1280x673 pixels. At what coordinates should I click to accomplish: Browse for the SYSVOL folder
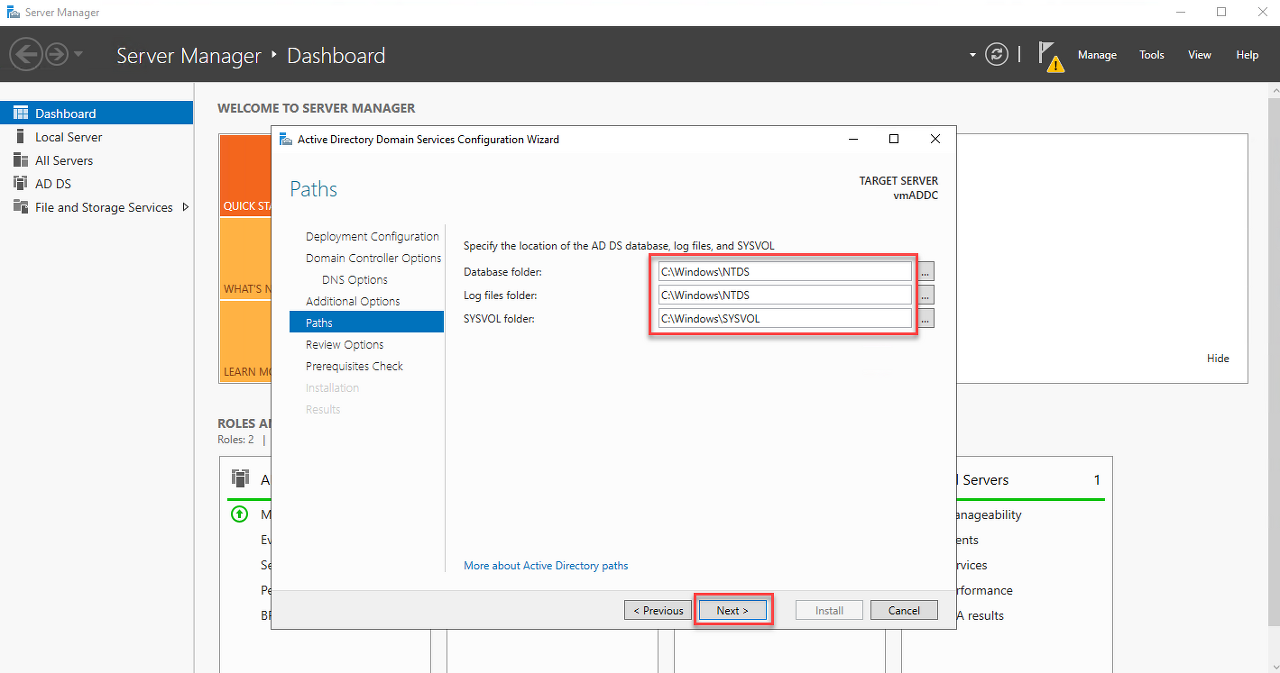(x=926, y=319)
